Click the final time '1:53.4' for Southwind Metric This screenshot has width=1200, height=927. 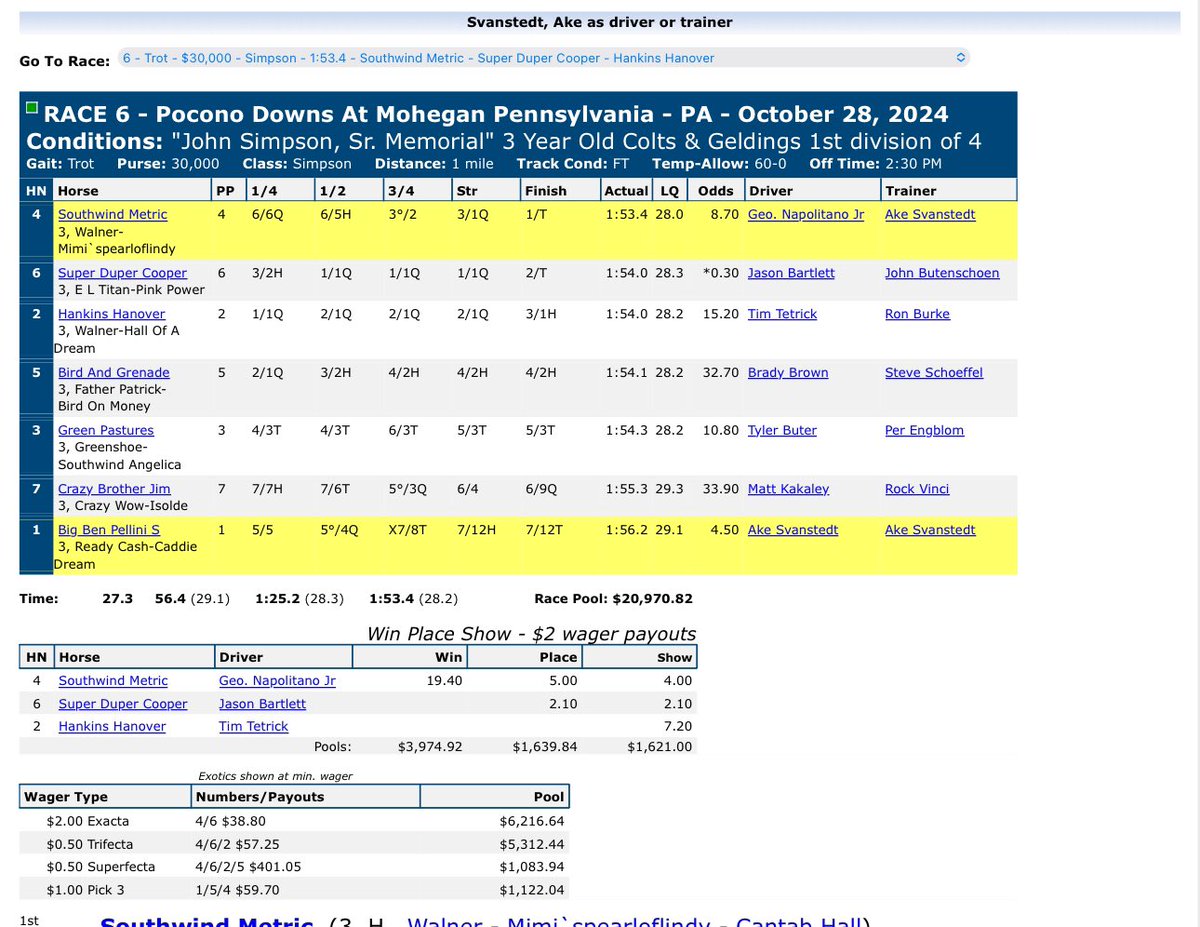pos(625,214)
